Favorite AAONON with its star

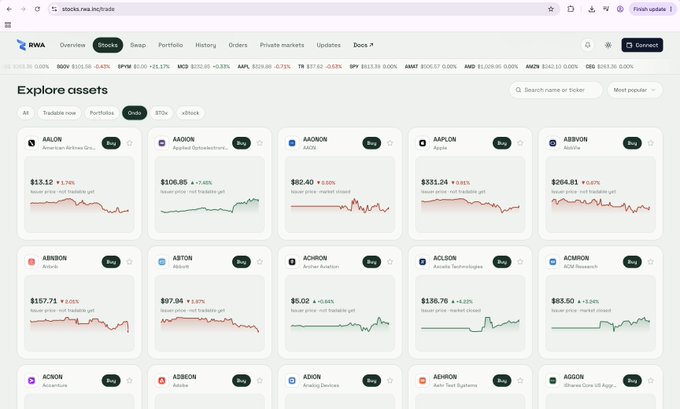(x=390, y=143)
